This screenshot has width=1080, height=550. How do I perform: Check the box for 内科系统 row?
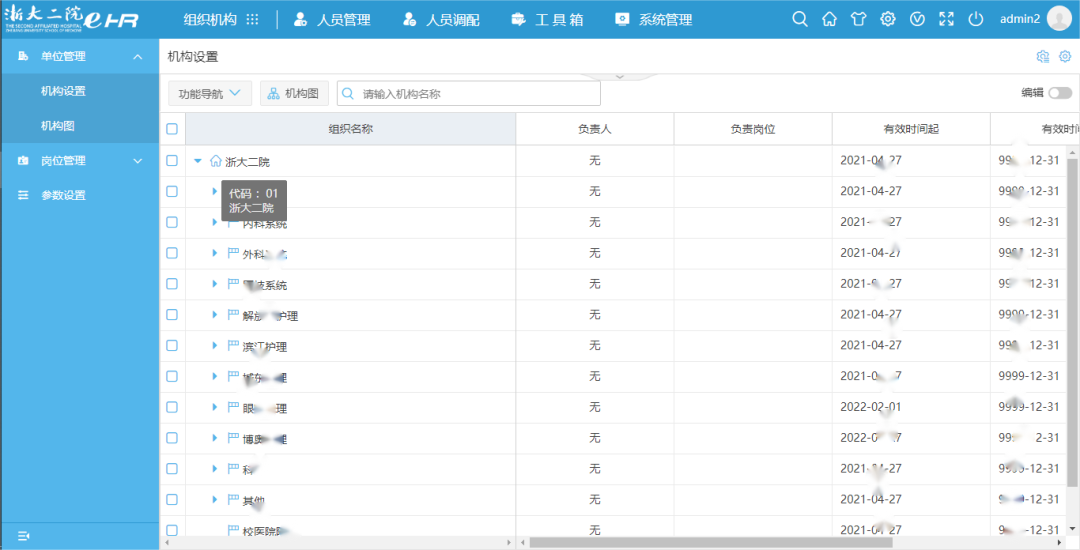pos(172,222)
